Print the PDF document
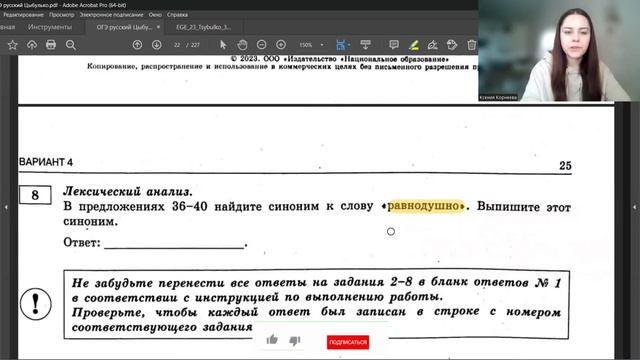Image resolution: width=640 pixels, height=360 pixels. pyautogui.click(x=51, y=44)
